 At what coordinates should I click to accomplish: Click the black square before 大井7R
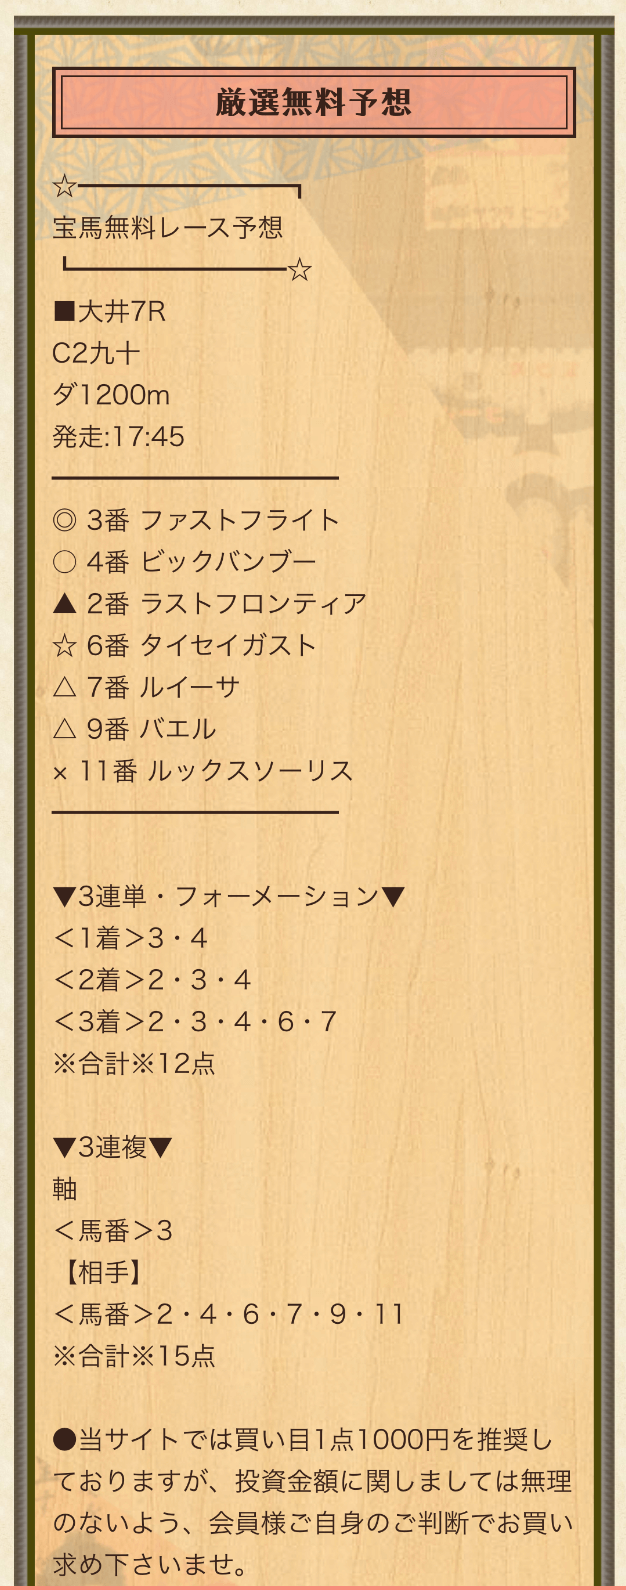pos(64,312)
